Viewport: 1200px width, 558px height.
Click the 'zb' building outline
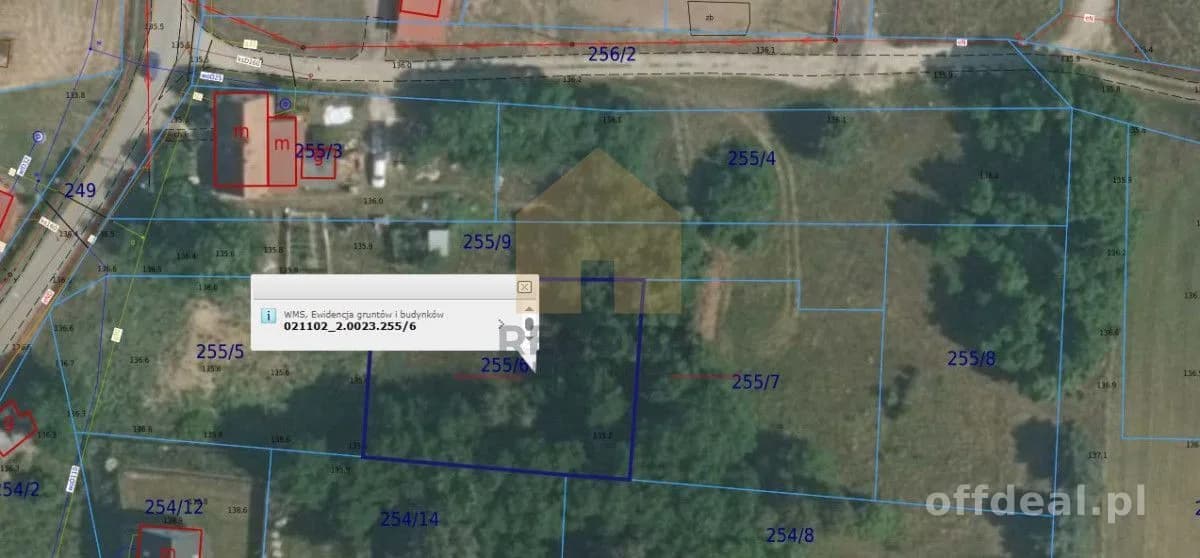click(719, 18)
